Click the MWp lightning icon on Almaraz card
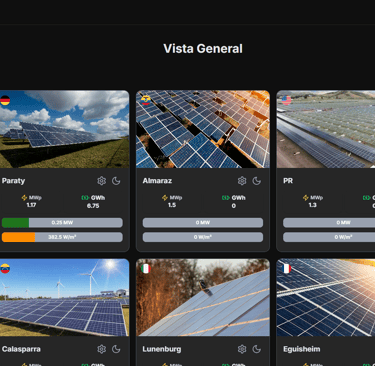The width and height of the screenshot is (375, 366). [x=165, y=198]
